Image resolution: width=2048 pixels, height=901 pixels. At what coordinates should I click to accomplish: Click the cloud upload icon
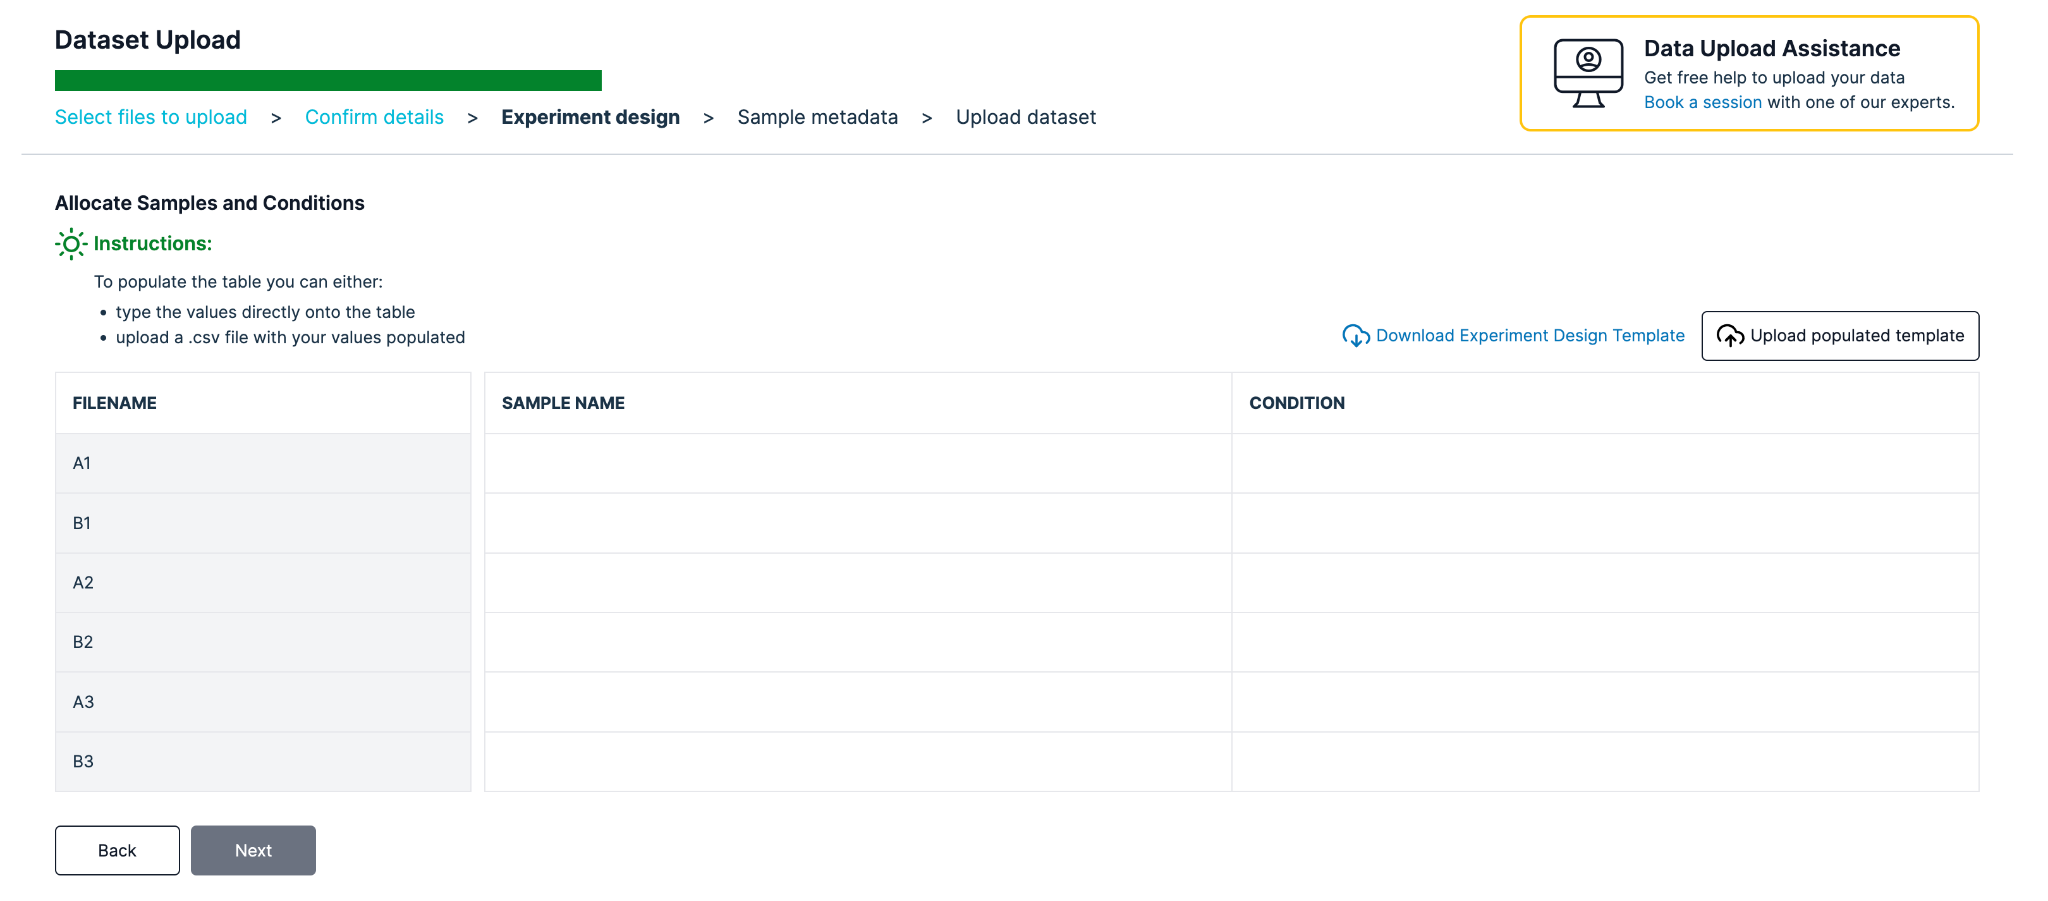click(1730, 336)
